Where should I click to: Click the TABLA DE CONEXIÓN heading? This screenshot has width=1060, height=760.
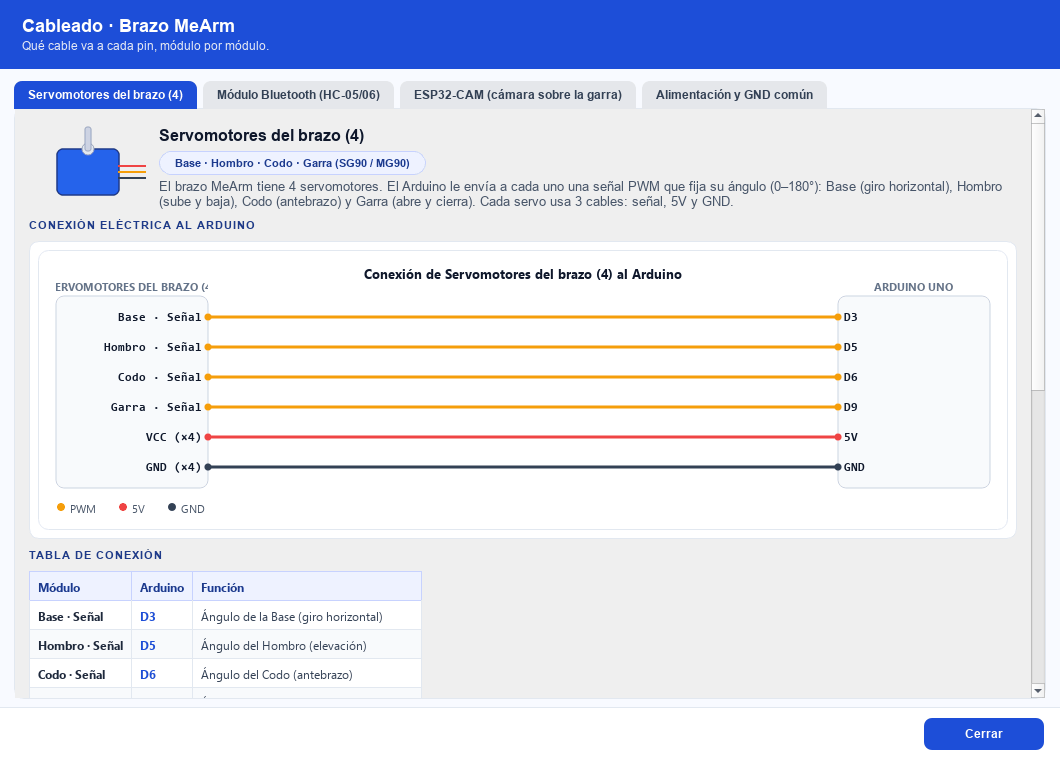95,555
